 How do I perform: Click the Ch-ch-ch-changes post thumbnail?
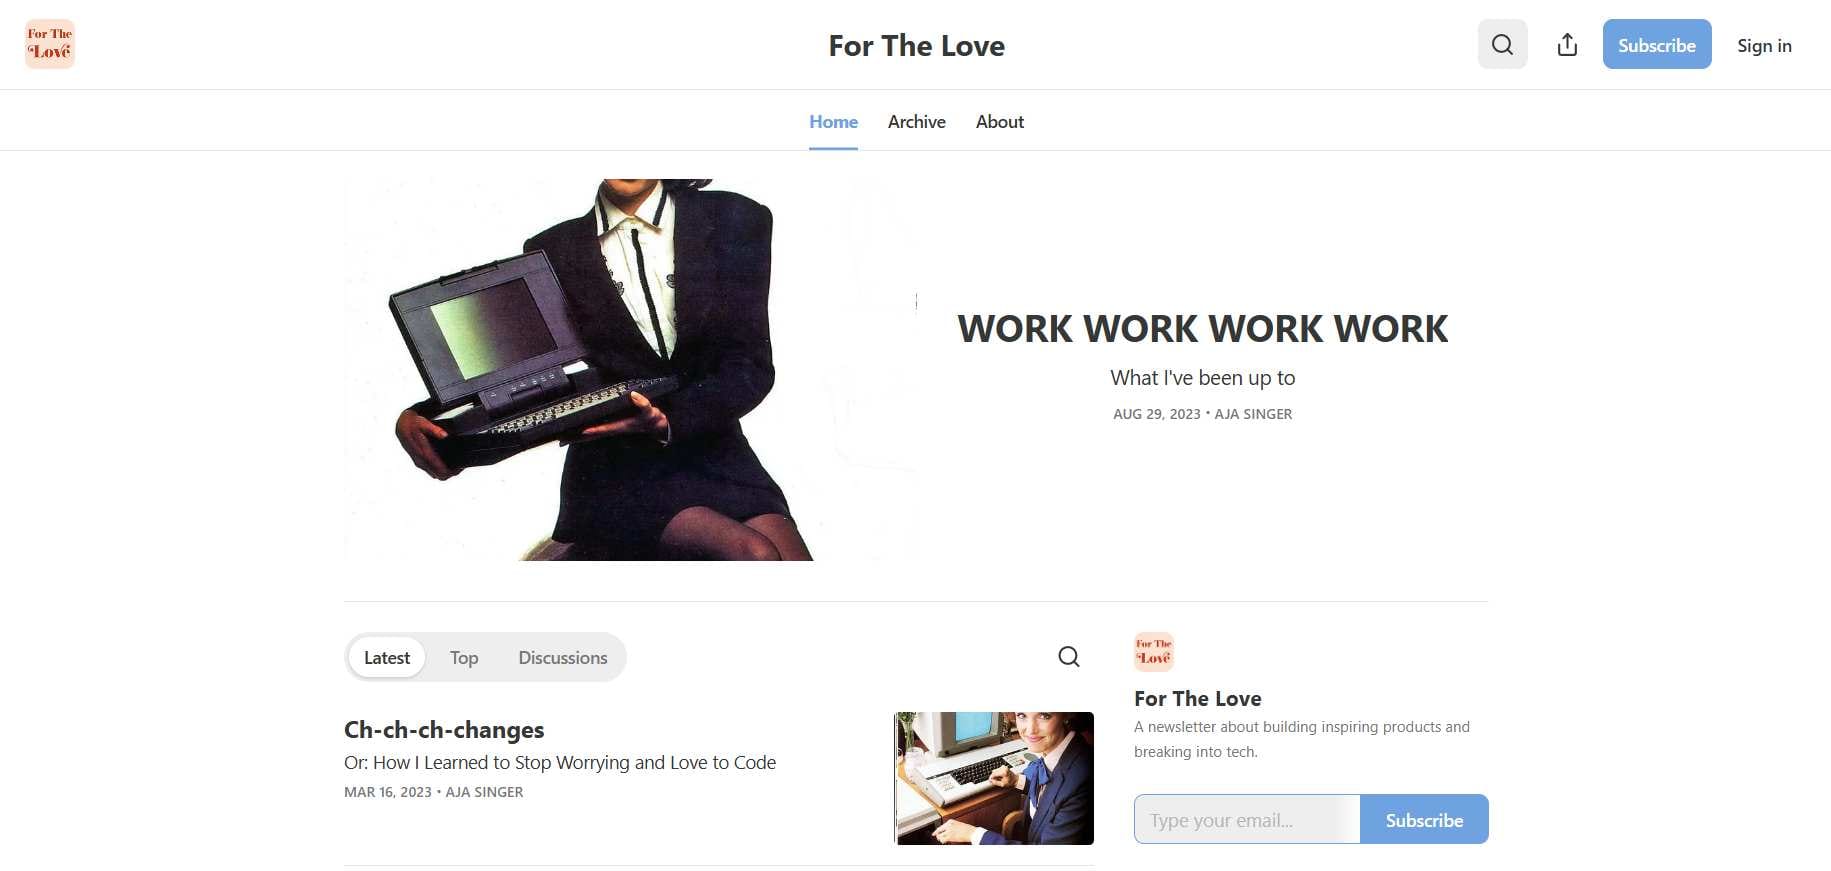(994, 778)
